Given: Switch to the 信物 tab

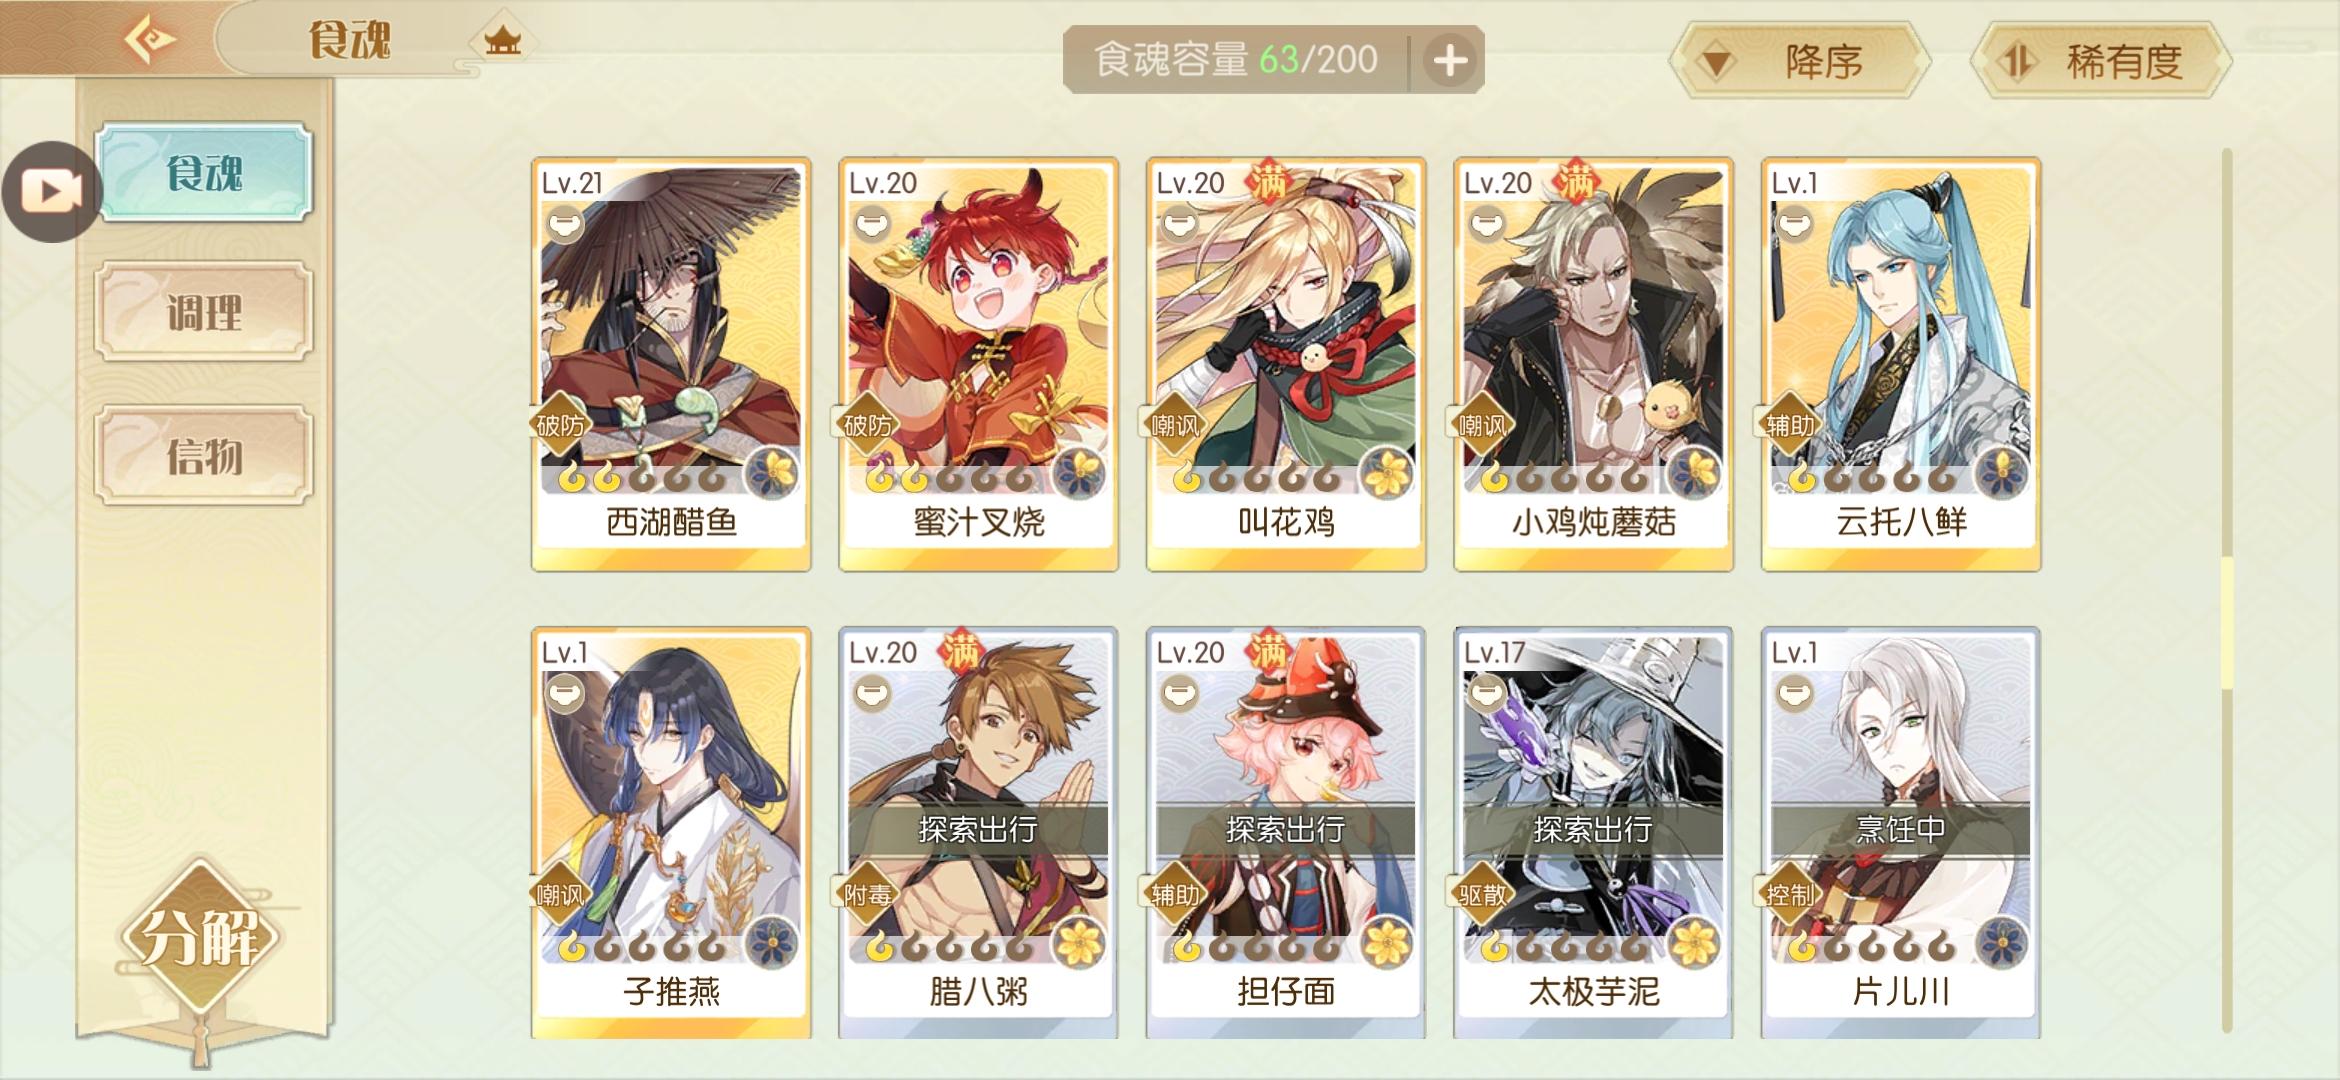Looking at the screenshot, I should [204, 455].
